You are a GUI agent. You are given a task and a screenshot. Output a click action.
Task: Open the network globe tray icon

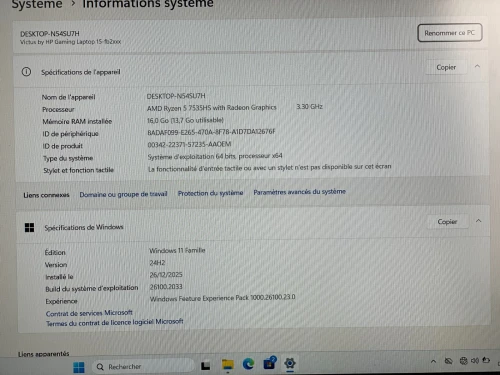click(x=463, y=361)
